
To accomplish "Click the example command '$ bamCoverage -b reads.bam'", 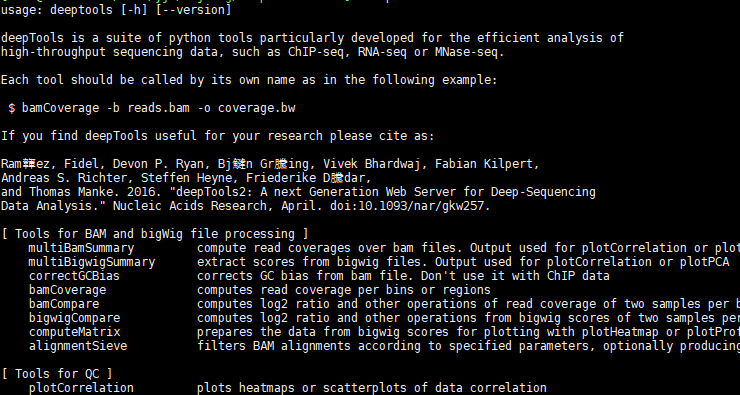I will [99, 108].
